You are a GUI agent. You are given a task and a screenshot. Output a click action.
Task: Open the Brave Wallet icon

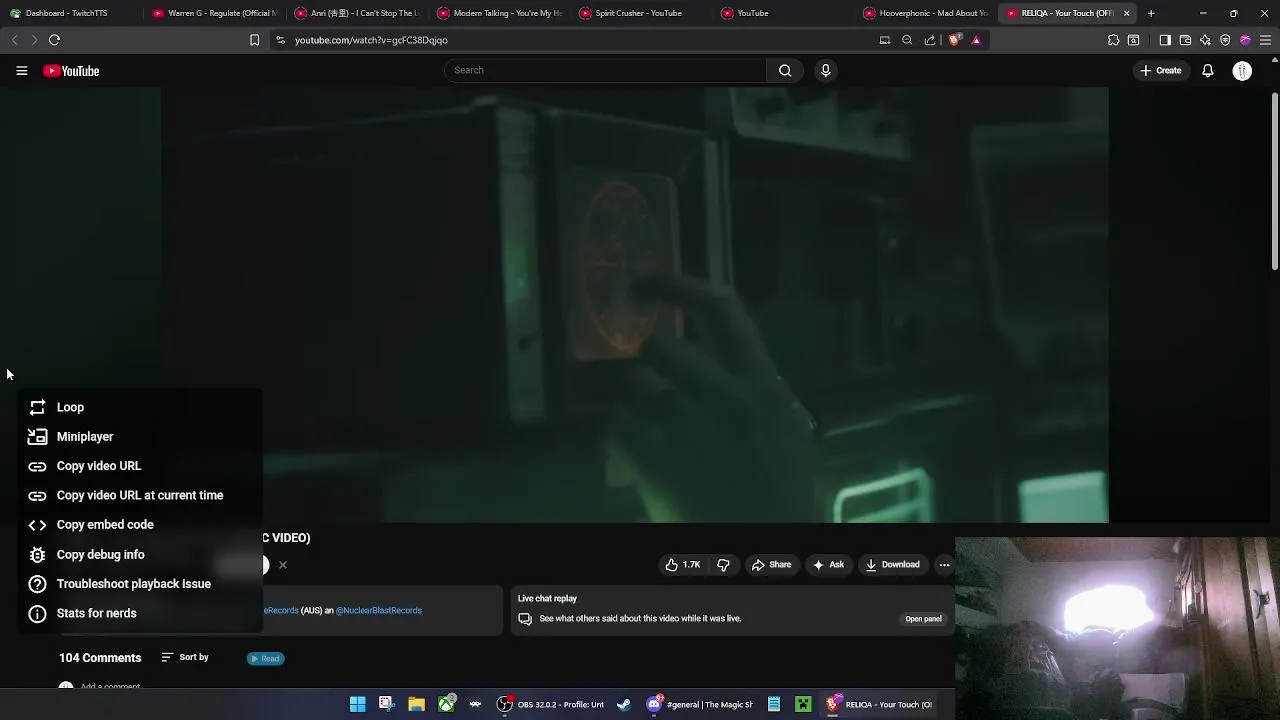[x=1185, y=40]
